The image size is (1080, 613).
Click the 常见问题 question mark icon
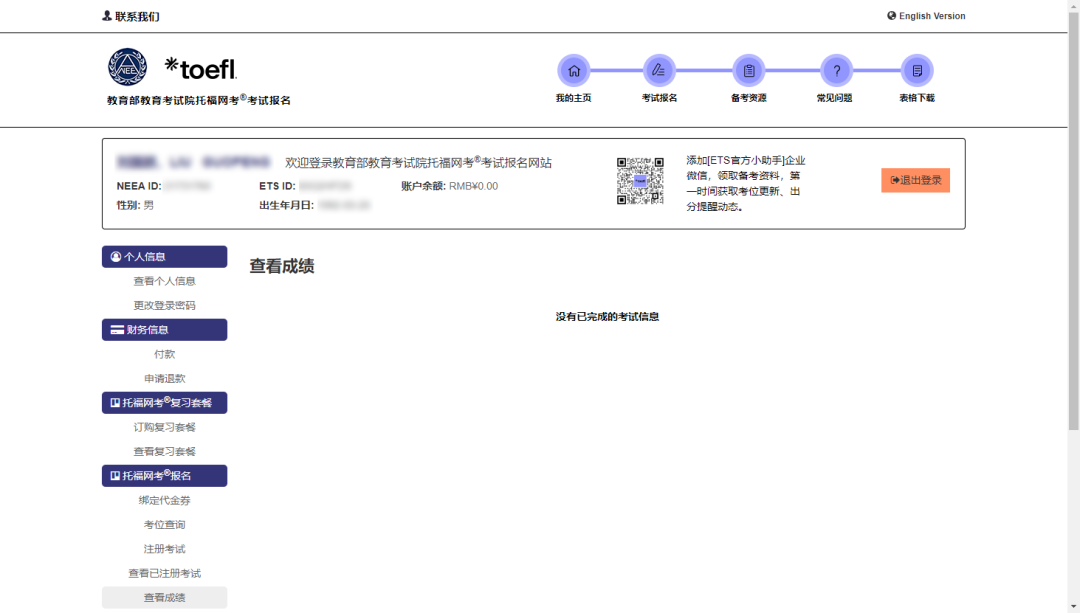(836, 72)
